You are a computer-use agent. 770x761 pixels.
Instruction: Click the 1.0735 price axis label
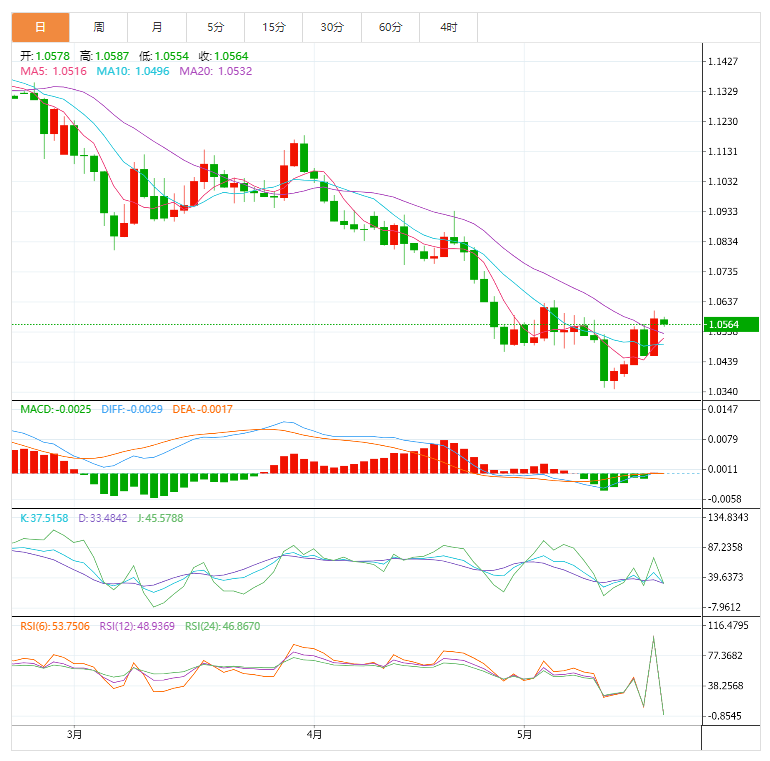[x=722, y=272]
